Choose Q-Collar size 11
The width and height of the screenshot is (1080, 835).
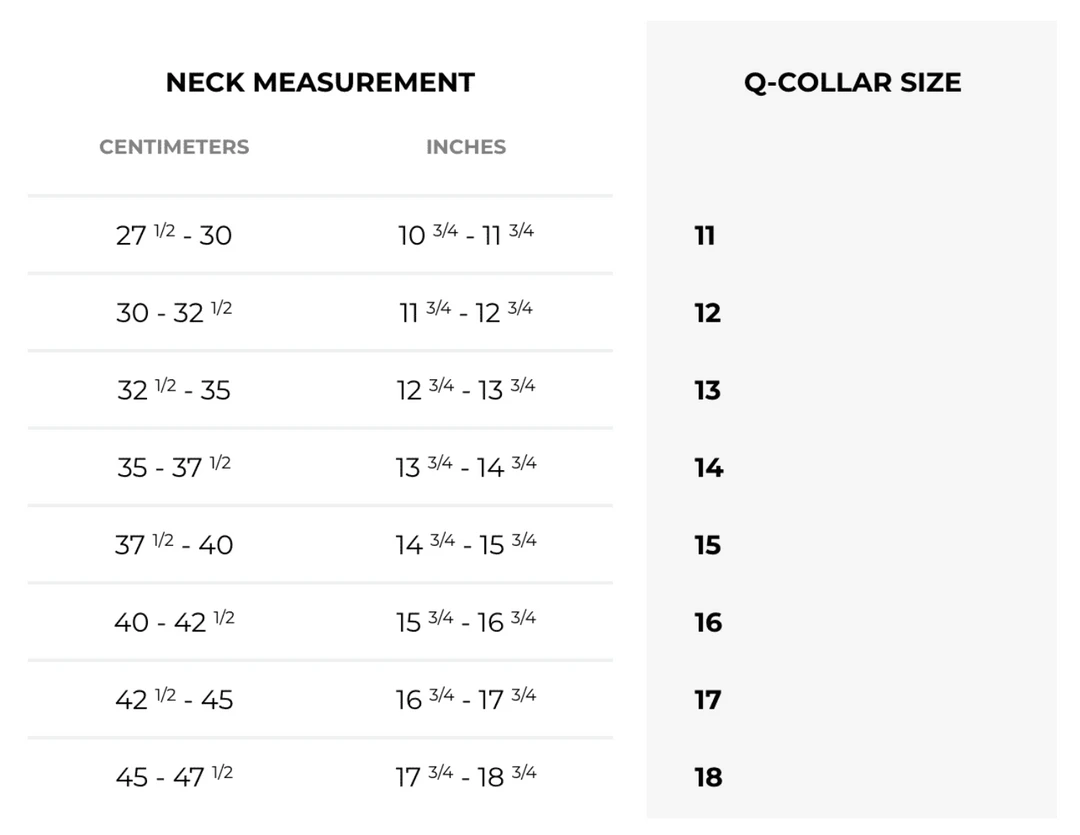click(705, 236)
